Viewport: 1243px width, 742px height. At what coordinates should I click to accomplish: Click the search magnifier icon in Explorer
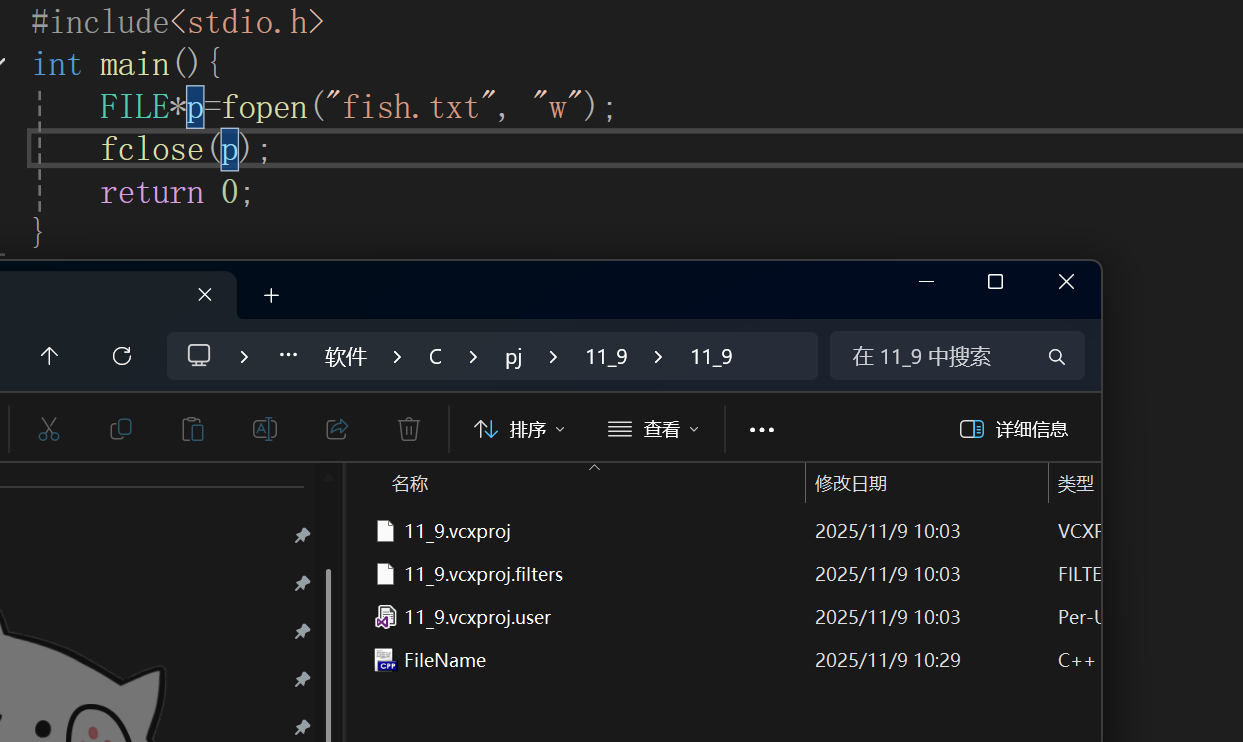point(1056,357)
